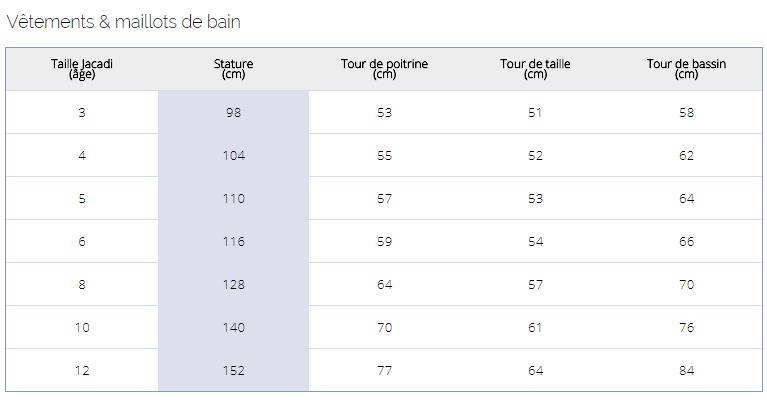Image resolution: width=767 pixels, height=400 pixels.
Task: Select the size 5 age cell
Action: [82, 199]
